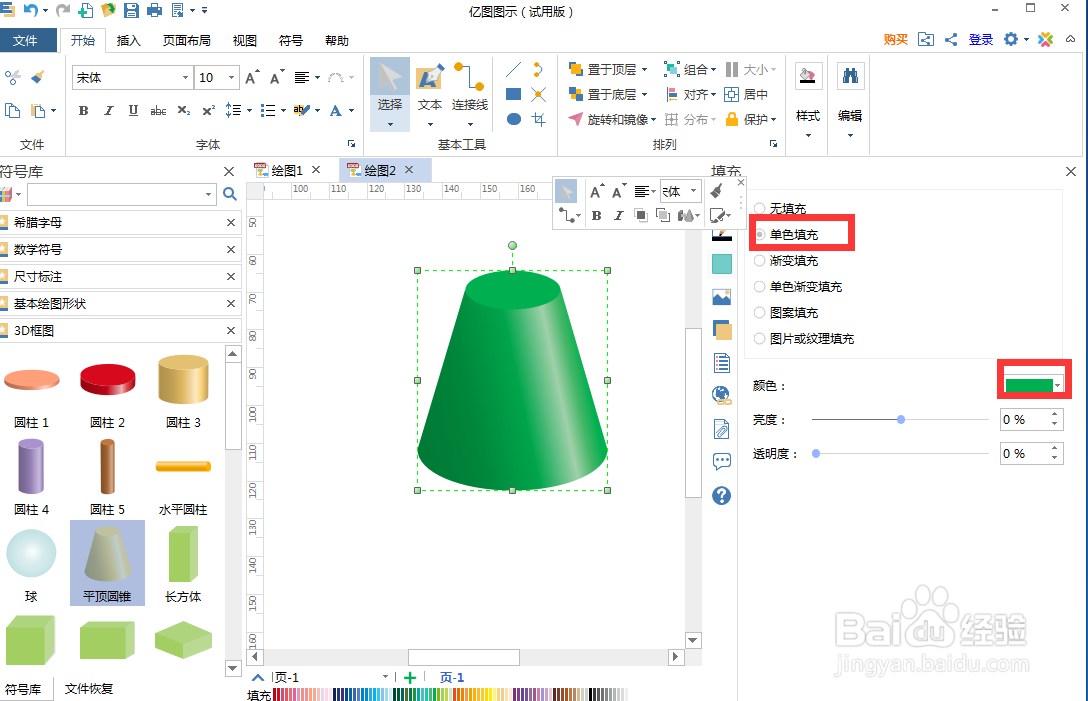1088x701 pixels.
Task: Apply subscript formatting
Action: point(183,110)
